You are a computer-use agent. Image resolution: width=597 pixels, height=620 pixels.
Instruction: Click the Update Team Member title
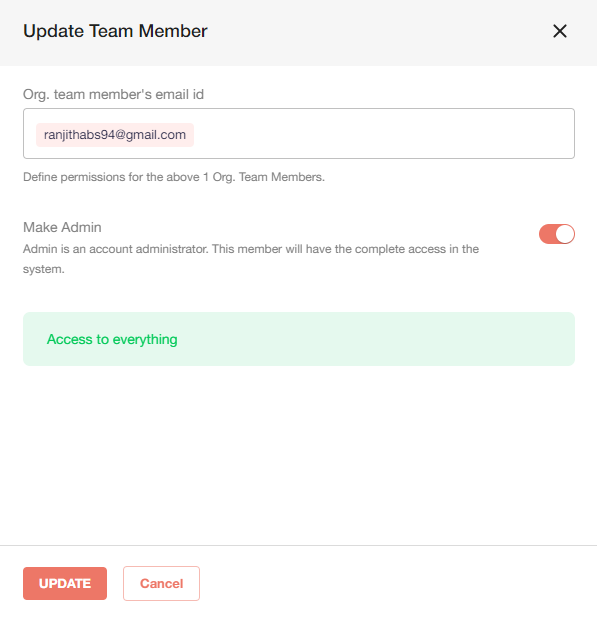tap(115, 31)
